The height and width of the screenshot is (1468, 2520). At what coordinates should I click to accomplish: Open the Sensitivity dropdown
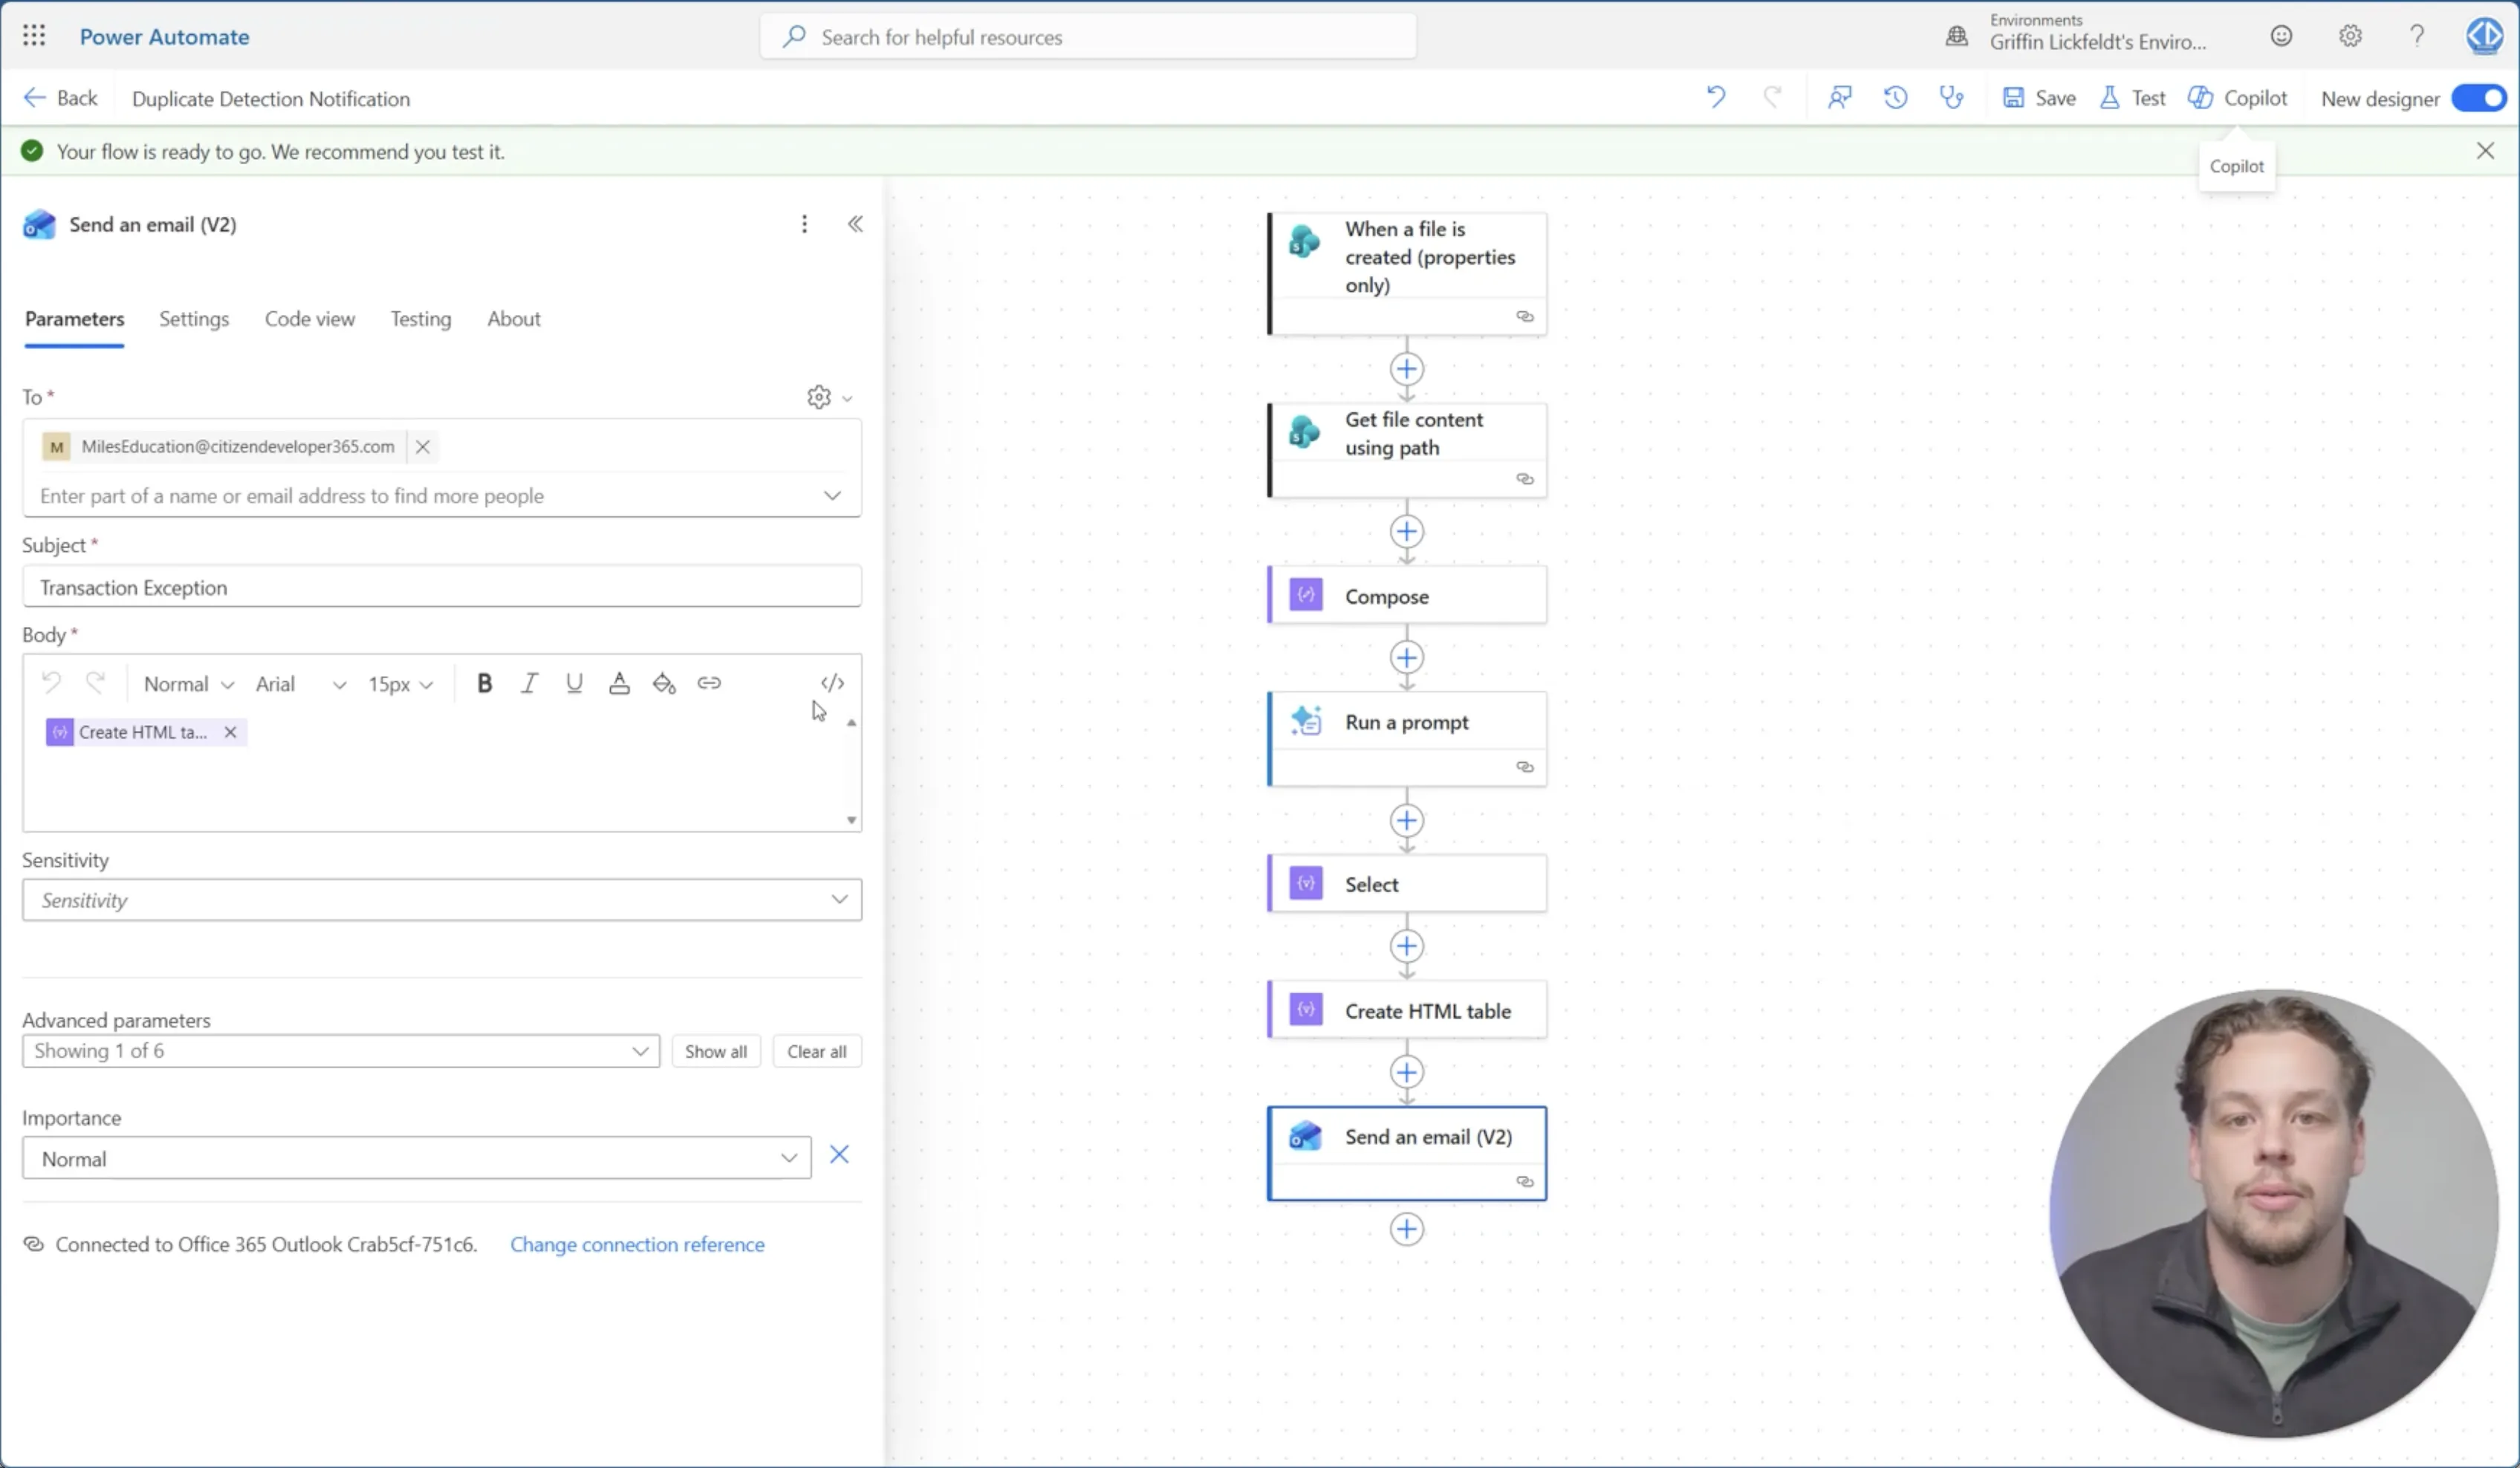442,900
